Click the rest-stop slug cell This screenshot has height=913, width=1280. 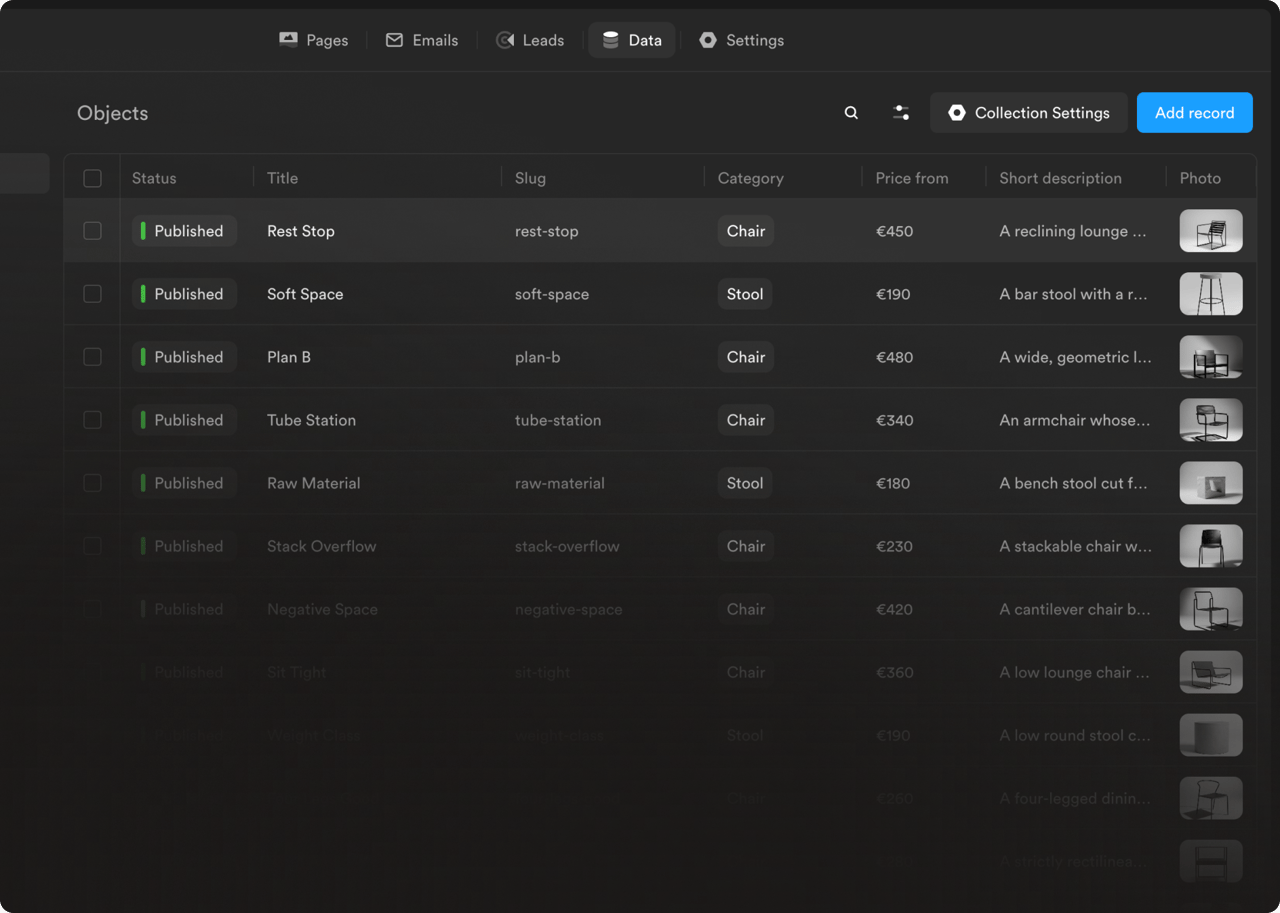[547, 231]
